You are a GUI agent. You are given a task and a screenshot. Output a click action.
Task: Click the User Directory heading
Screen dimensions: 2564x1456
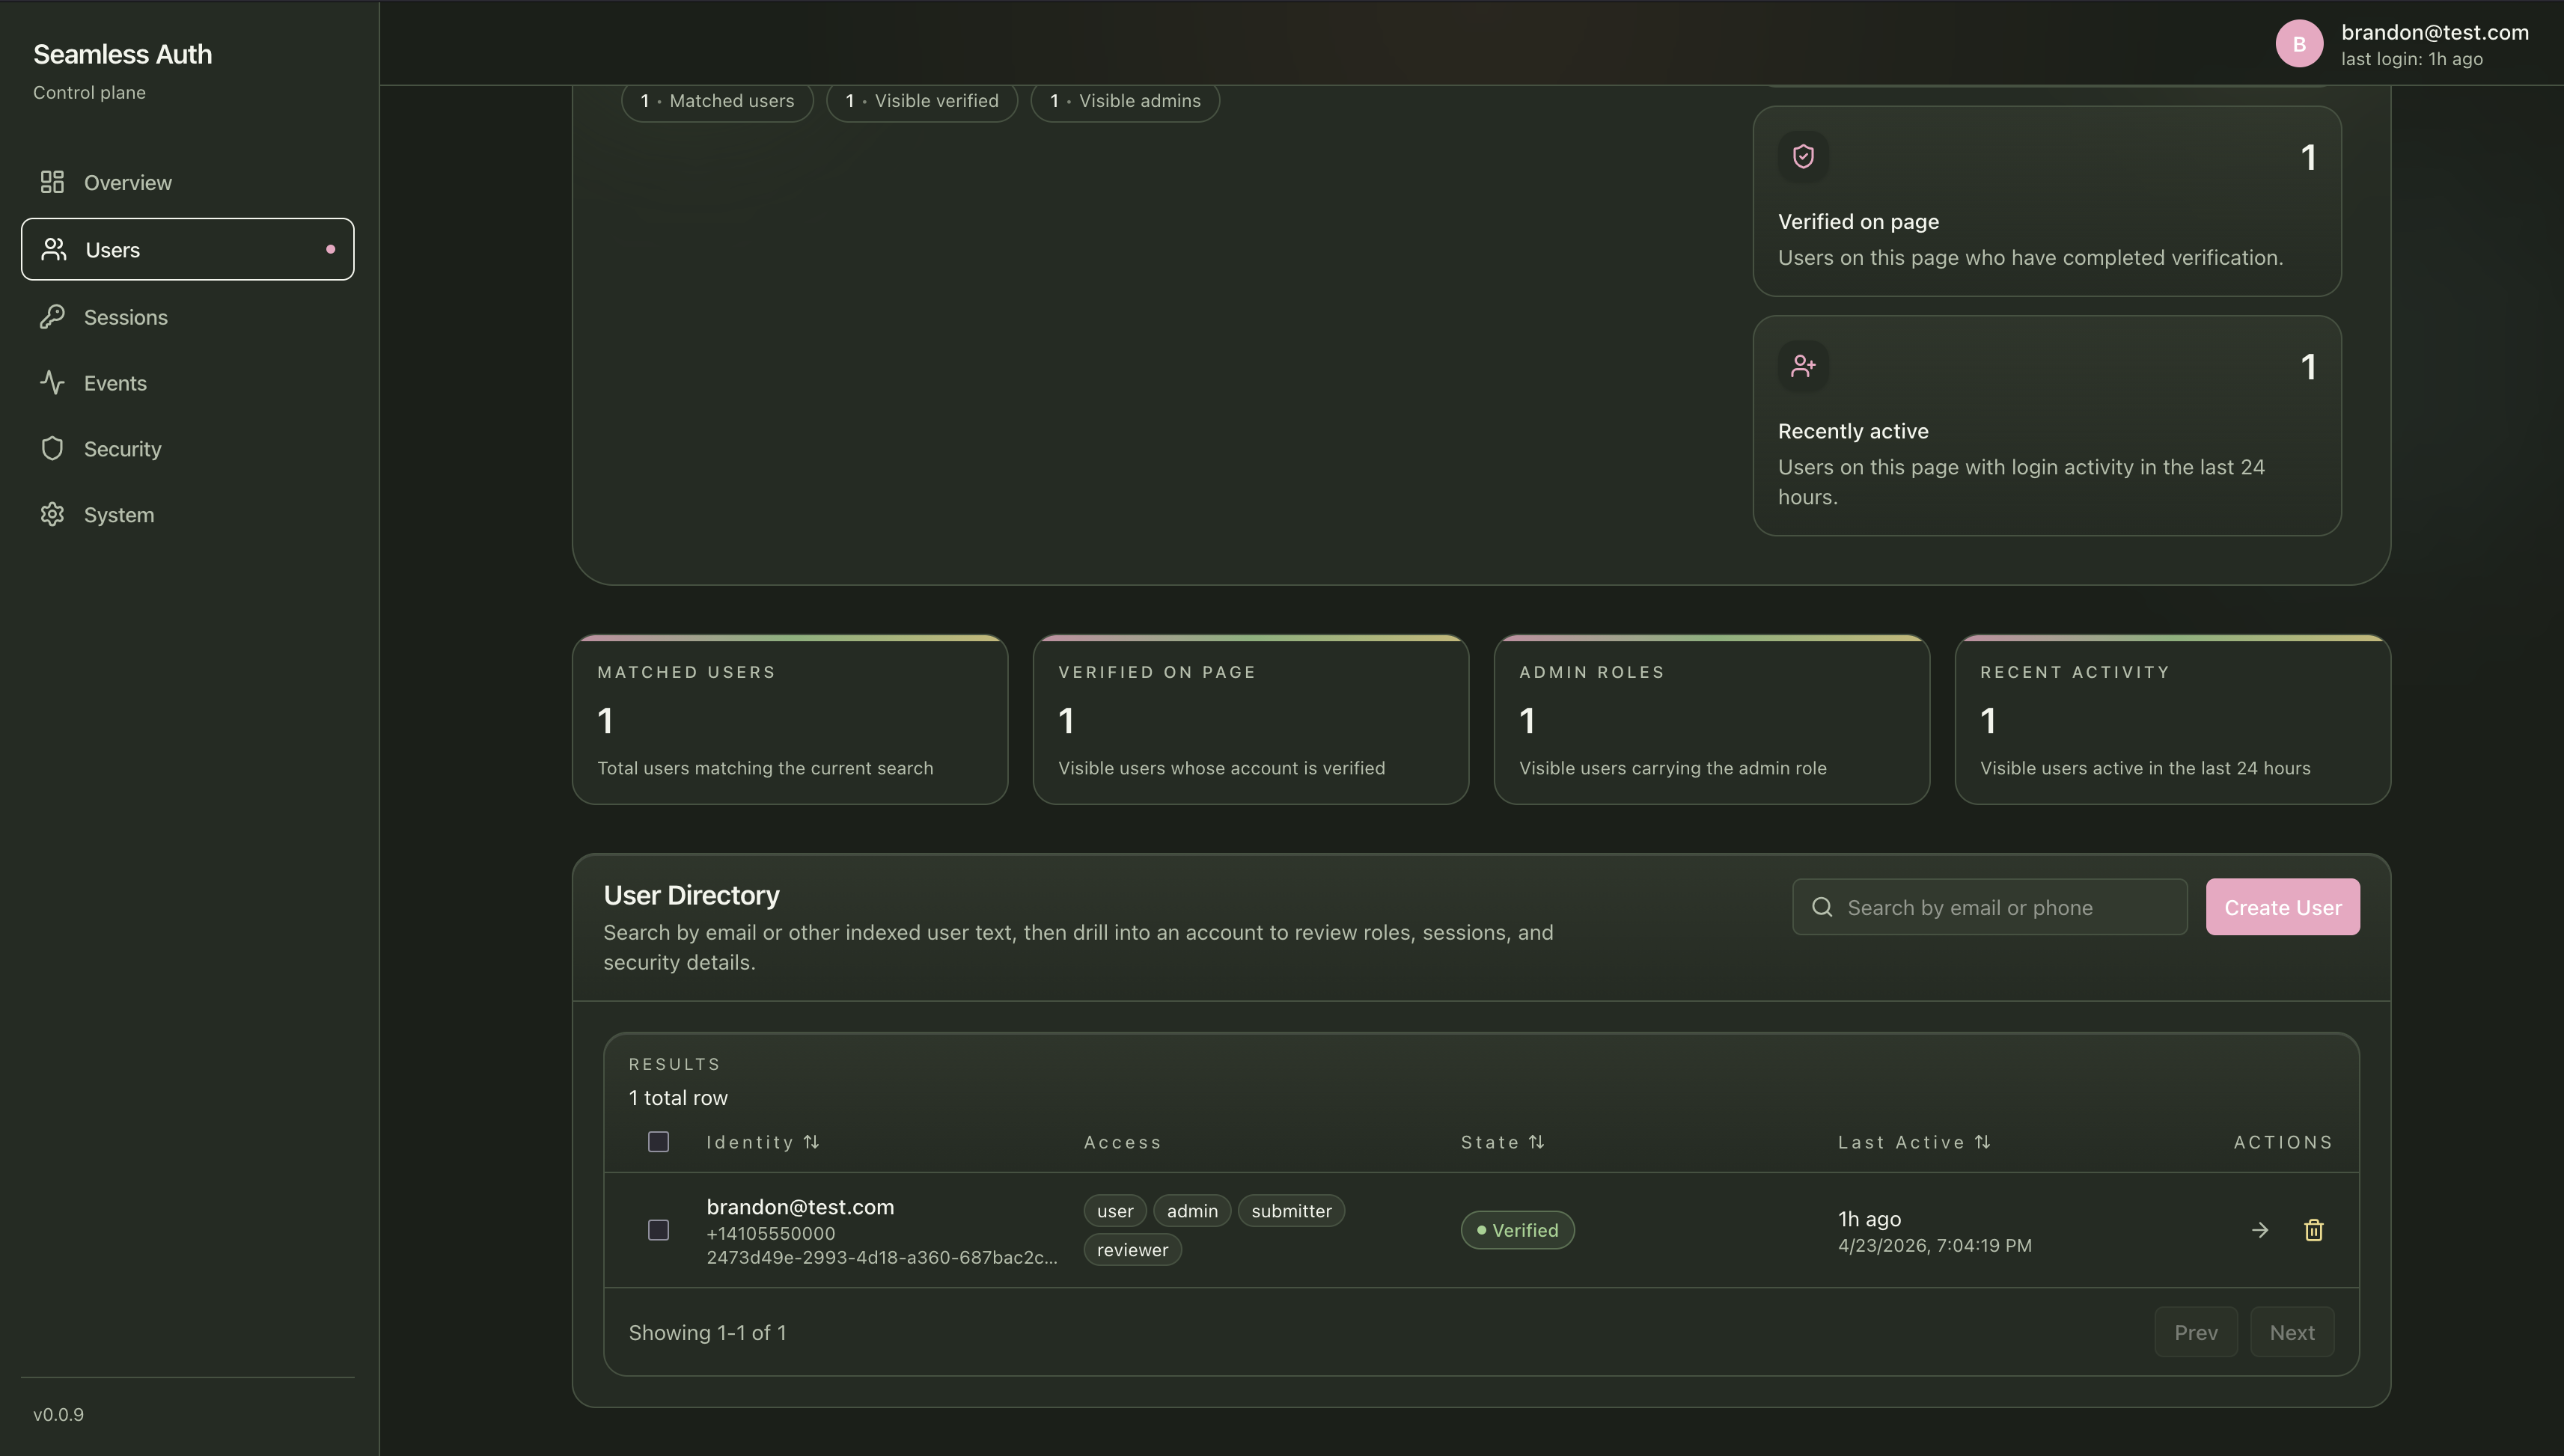pos(691,895)
